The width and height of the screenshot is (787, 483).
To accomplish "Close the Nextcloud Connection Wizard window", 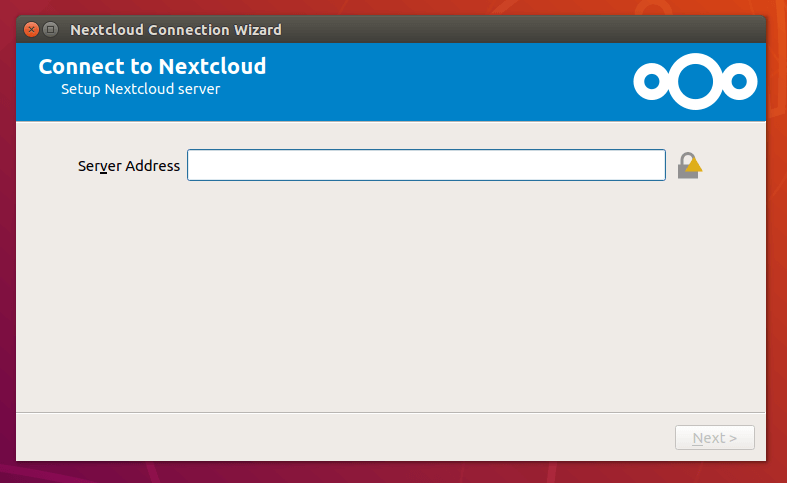I will [x=31, y=30].
